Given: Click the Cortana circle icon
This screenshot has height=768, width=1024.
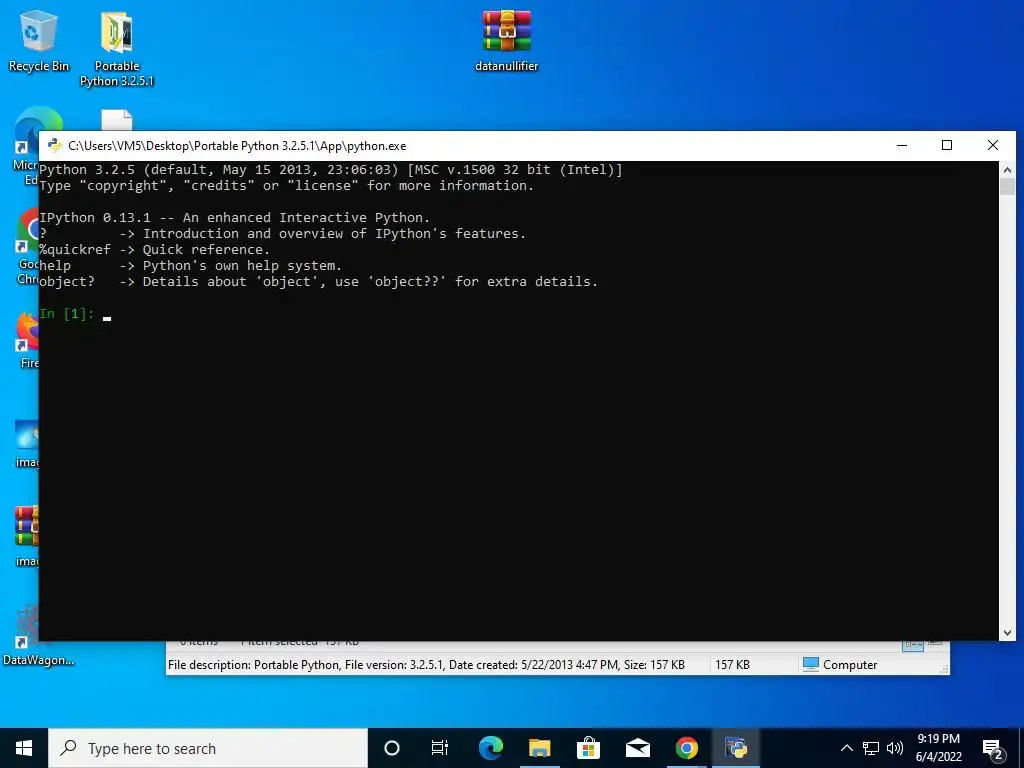Looking at the screenshot, I should point(392,748).
